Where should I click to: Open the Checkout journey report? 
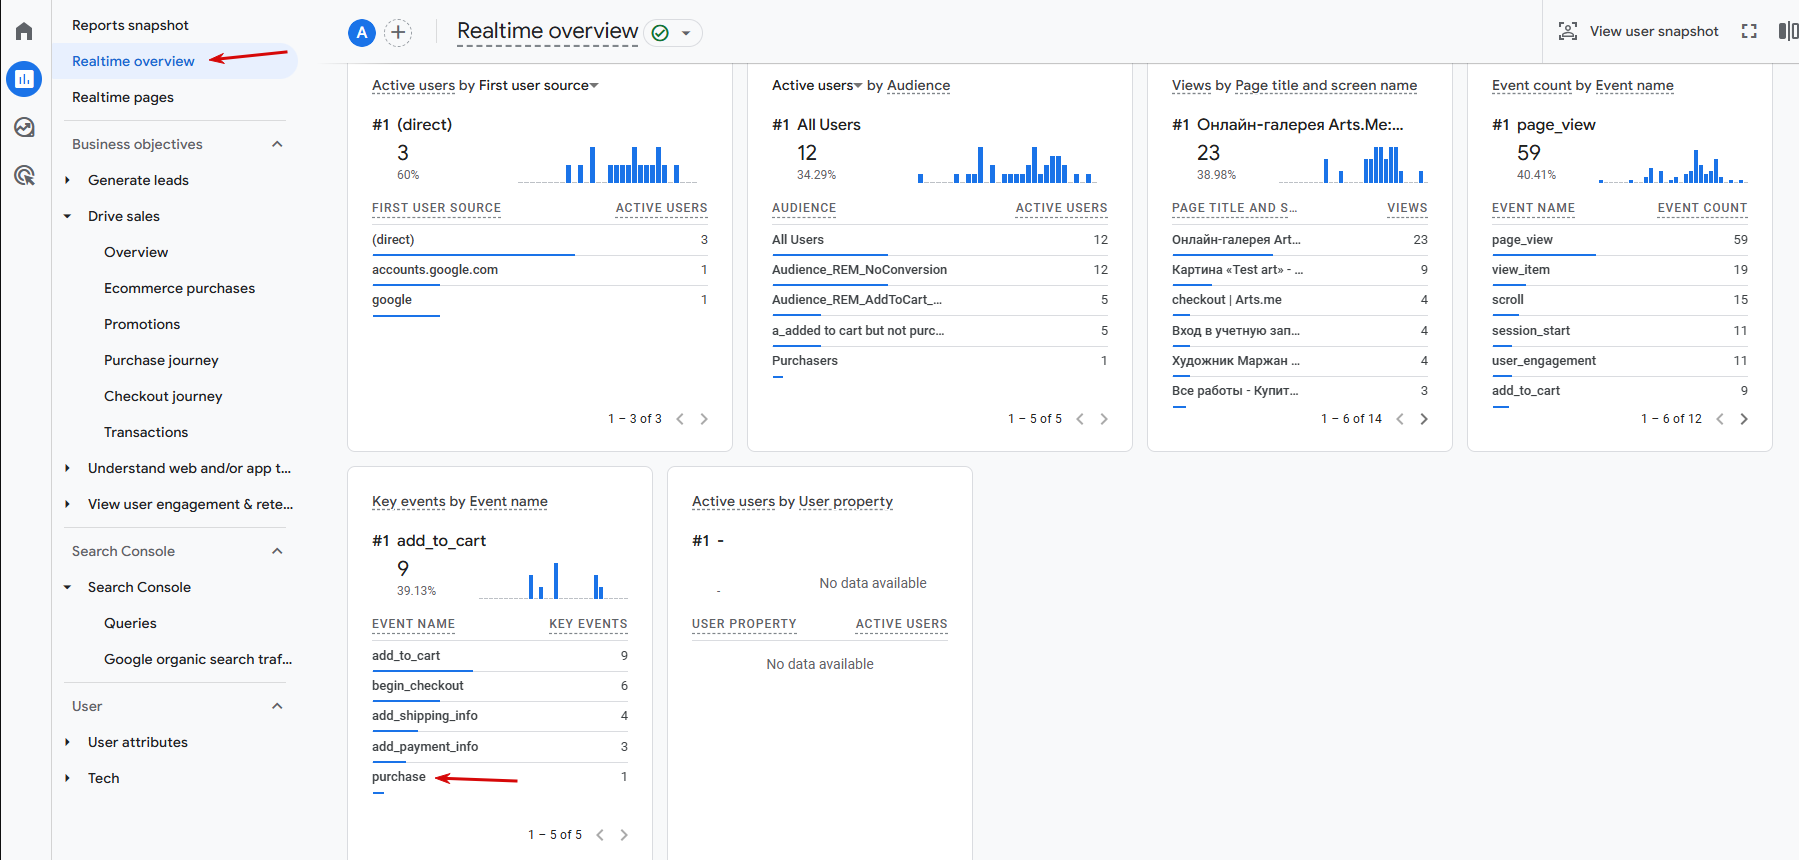[163, 396]
